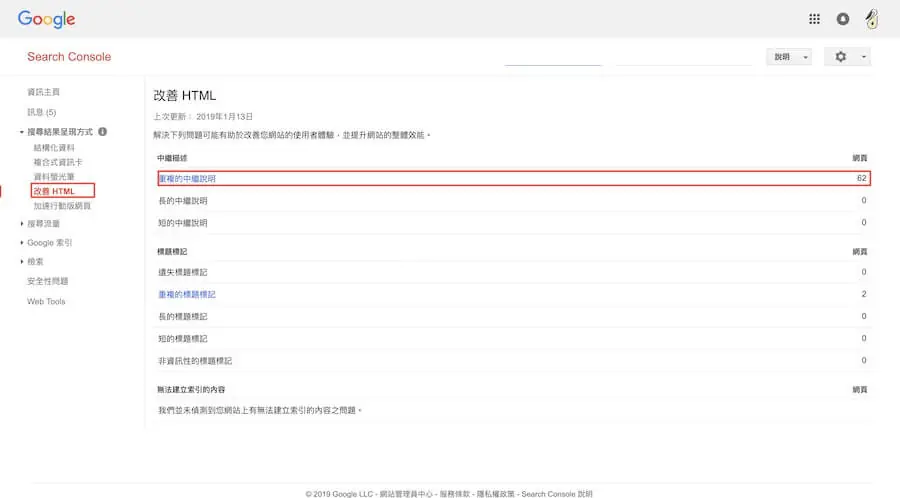Open 服務條款 footer link

(x=455, y=493)
